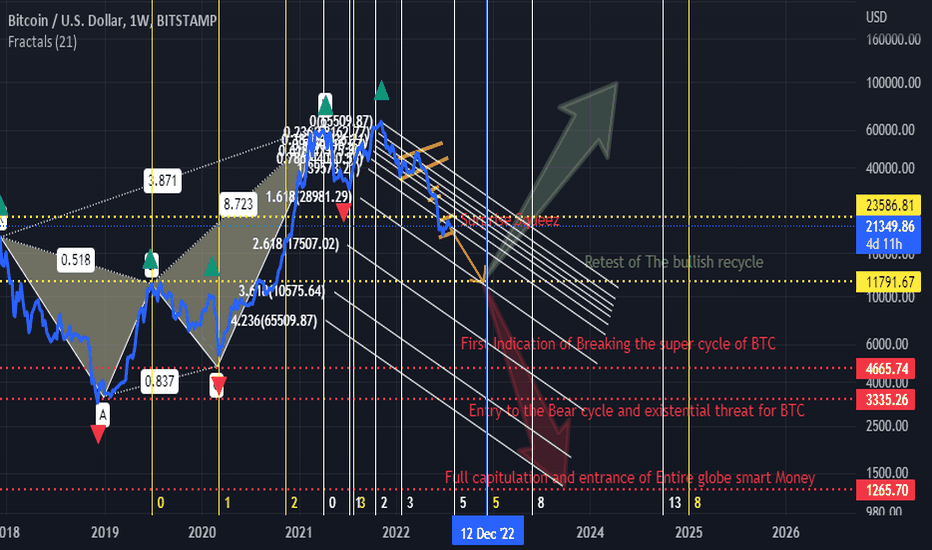Select the 'Entry to the Bear cycle' annotation
Viewport: 932px width, 550px height.
coord(637,411)
